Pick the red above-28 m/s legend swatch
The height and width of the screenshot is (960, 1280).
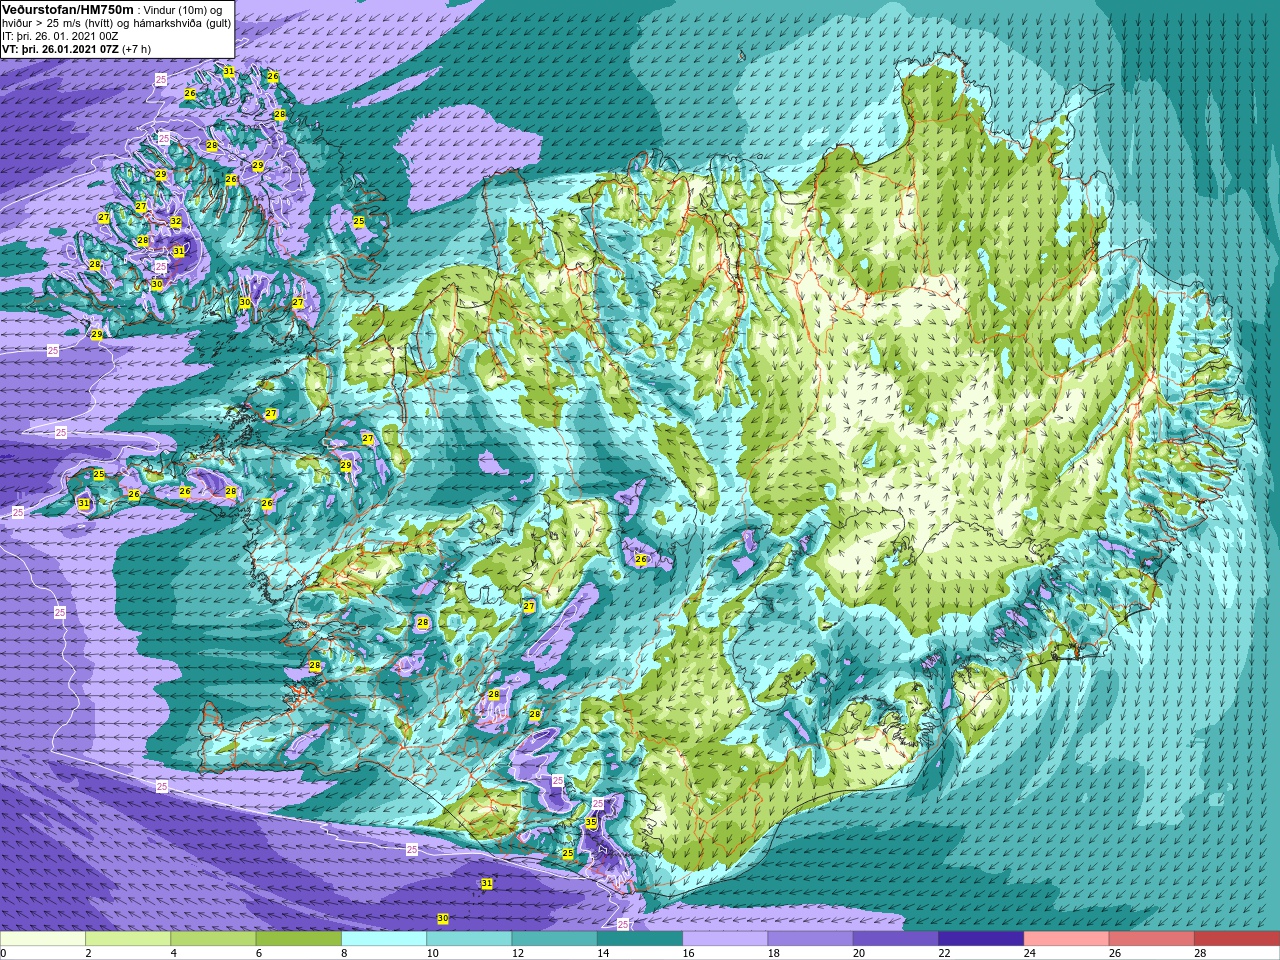tap(1236, 939)
